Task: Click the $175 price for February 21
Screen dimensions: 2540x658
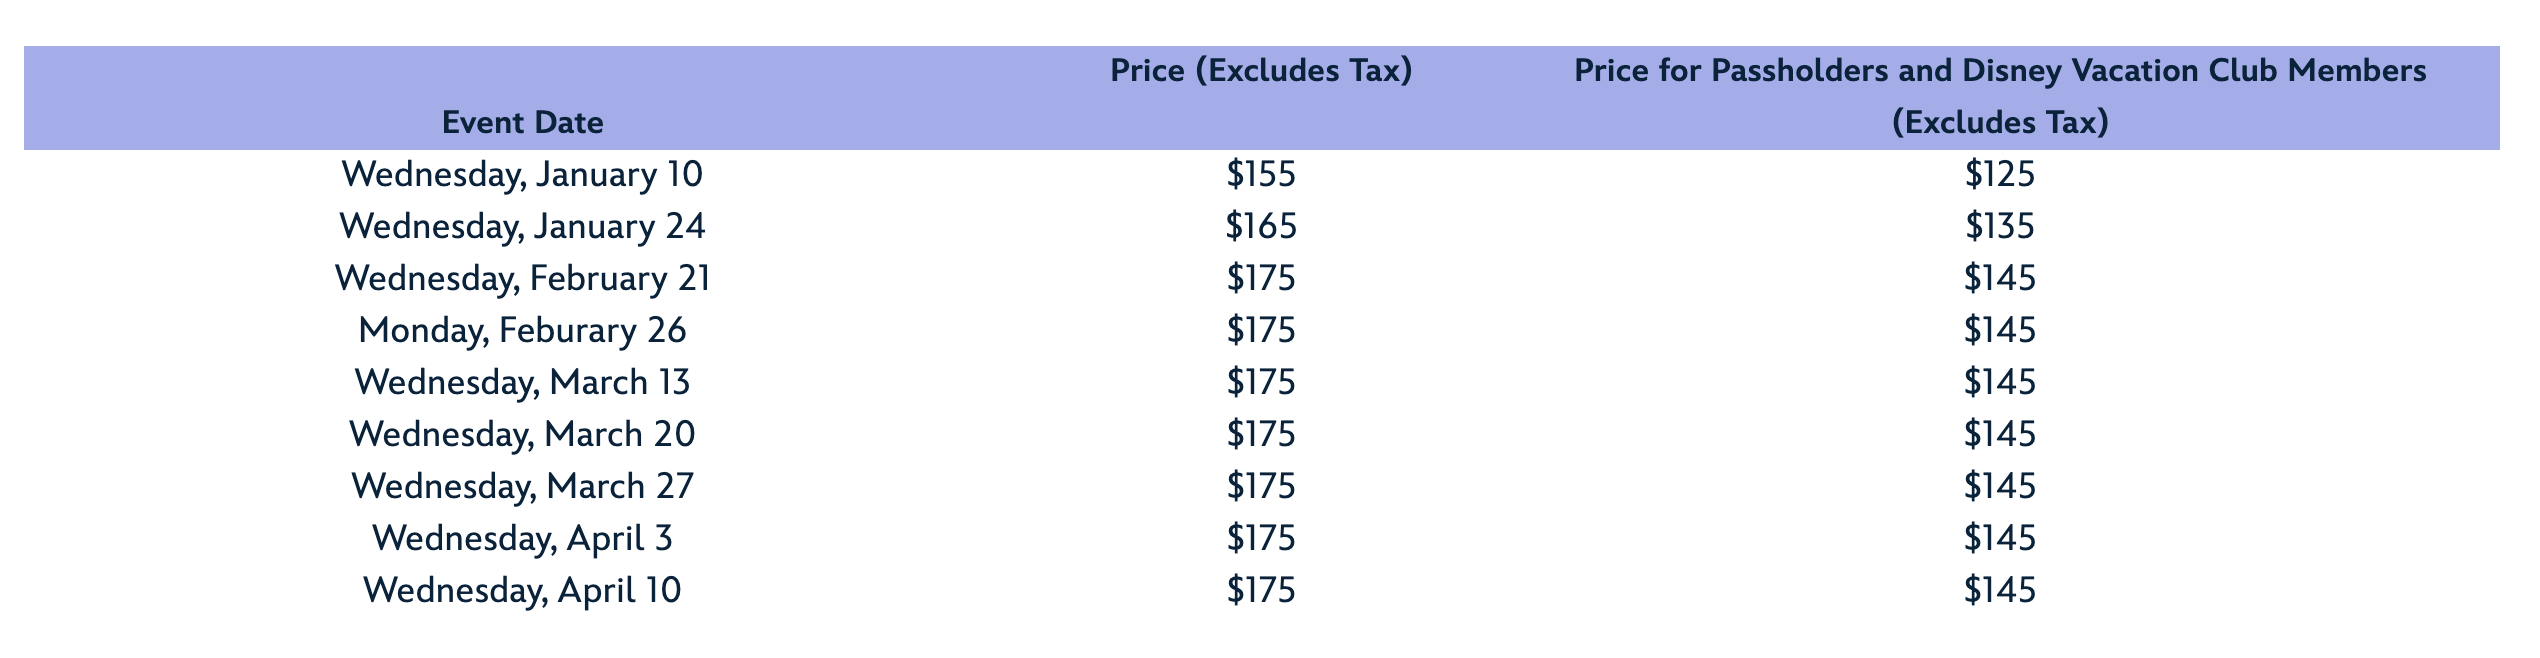Action: (x=1261, y=279)
